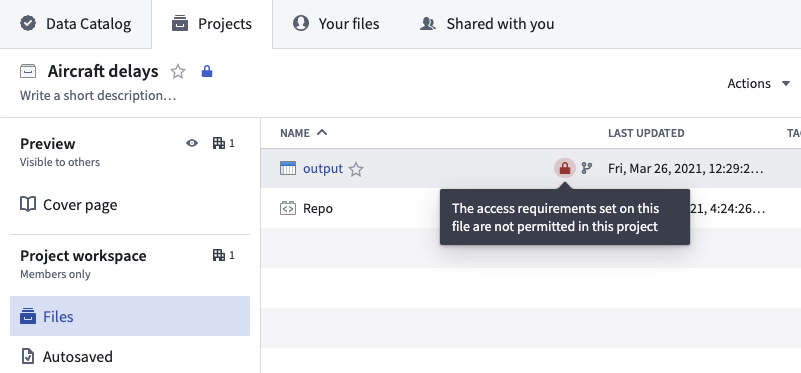Toggle the Preview visibility eye icon
801x373 pixels.
pyautogui.click(x=192, y=144)
